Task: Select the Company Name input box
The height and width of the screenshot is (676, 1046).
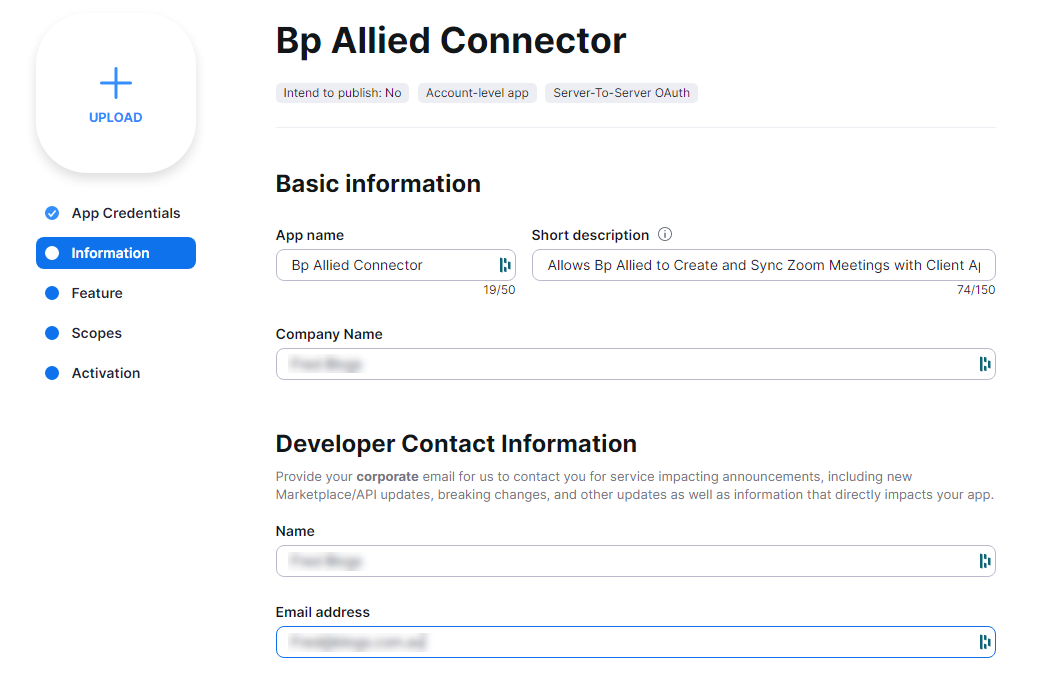Action: pyautogui.click(x=636, y=364)
